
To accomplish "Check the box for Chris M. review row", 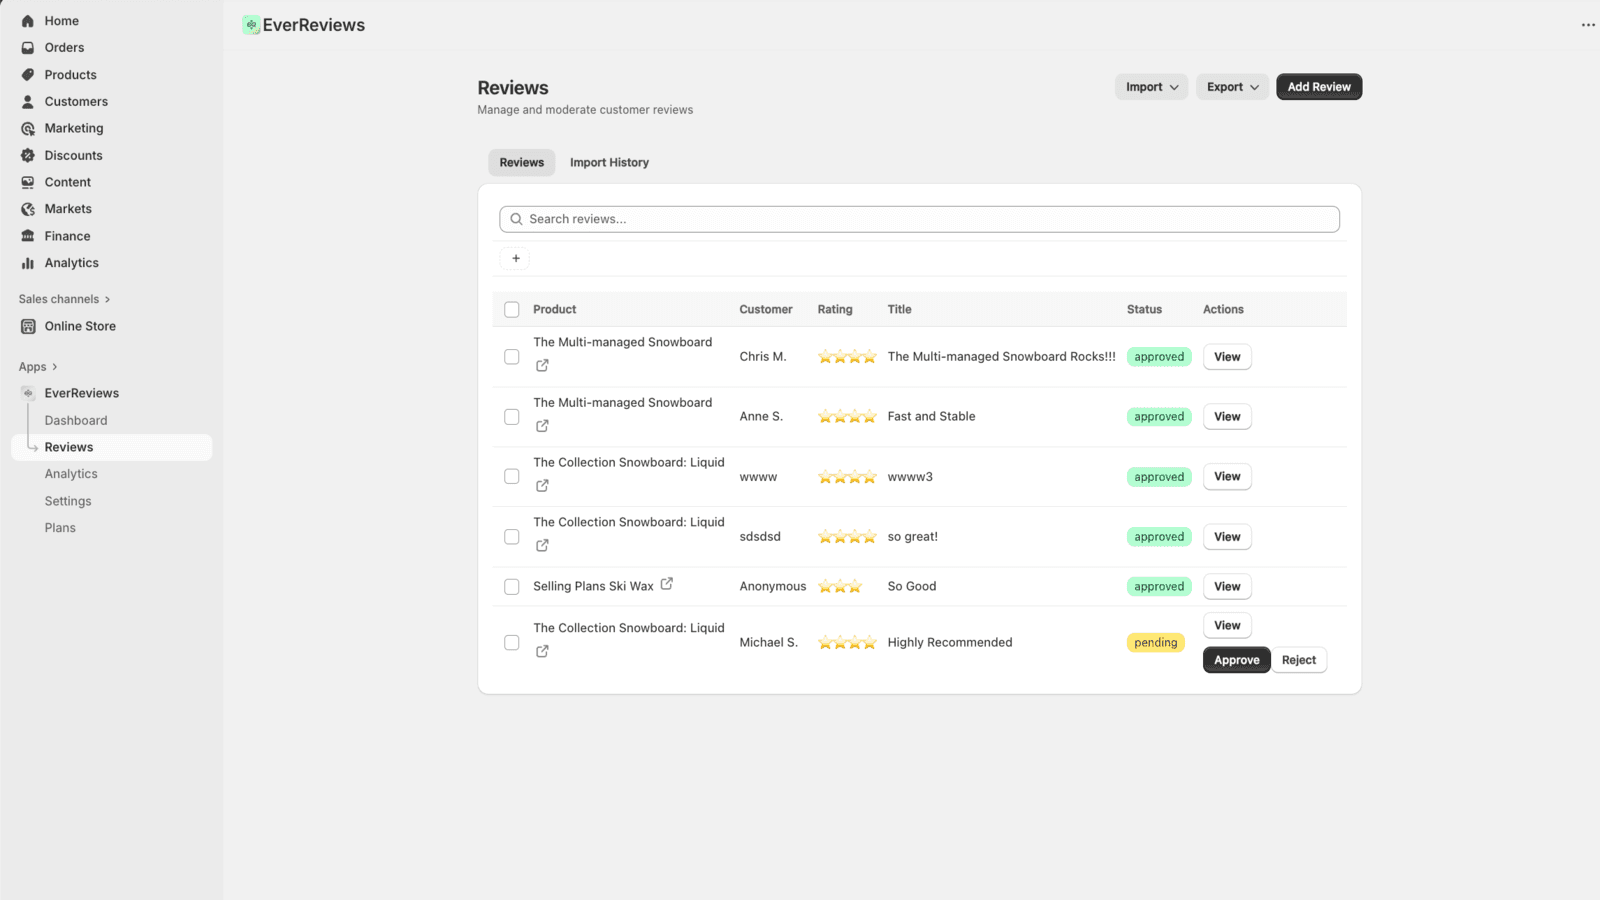I will 512,357.
